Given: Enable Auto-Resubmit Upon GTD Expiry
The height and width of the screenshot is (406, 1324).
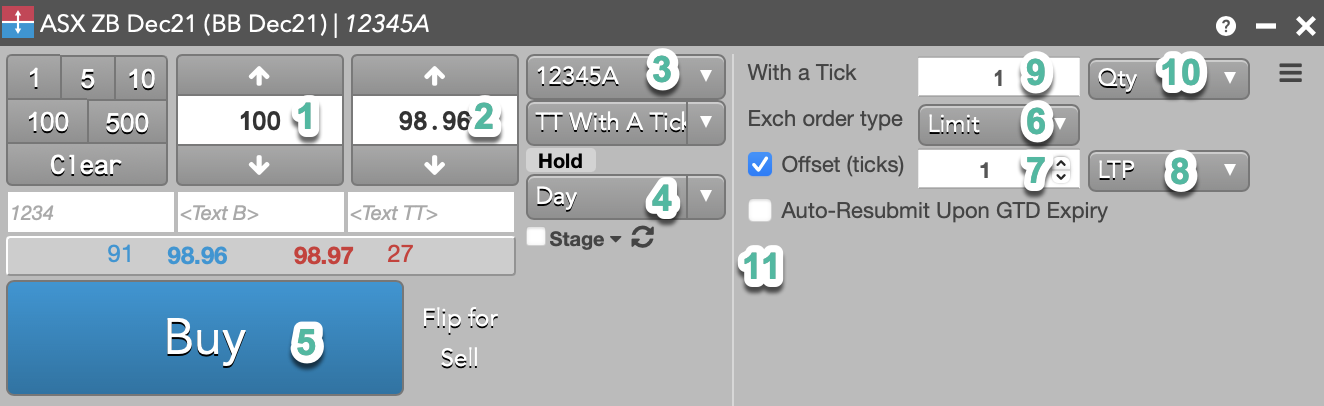Looking at the screenshot, I should click(x=760, y=211).
